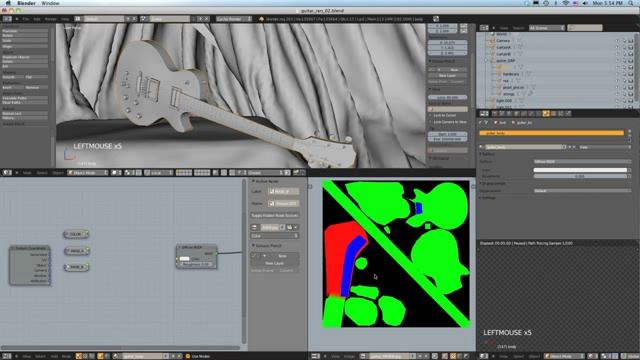
Task: Toggle render camera icon for strings row
Action: (631, 94)
